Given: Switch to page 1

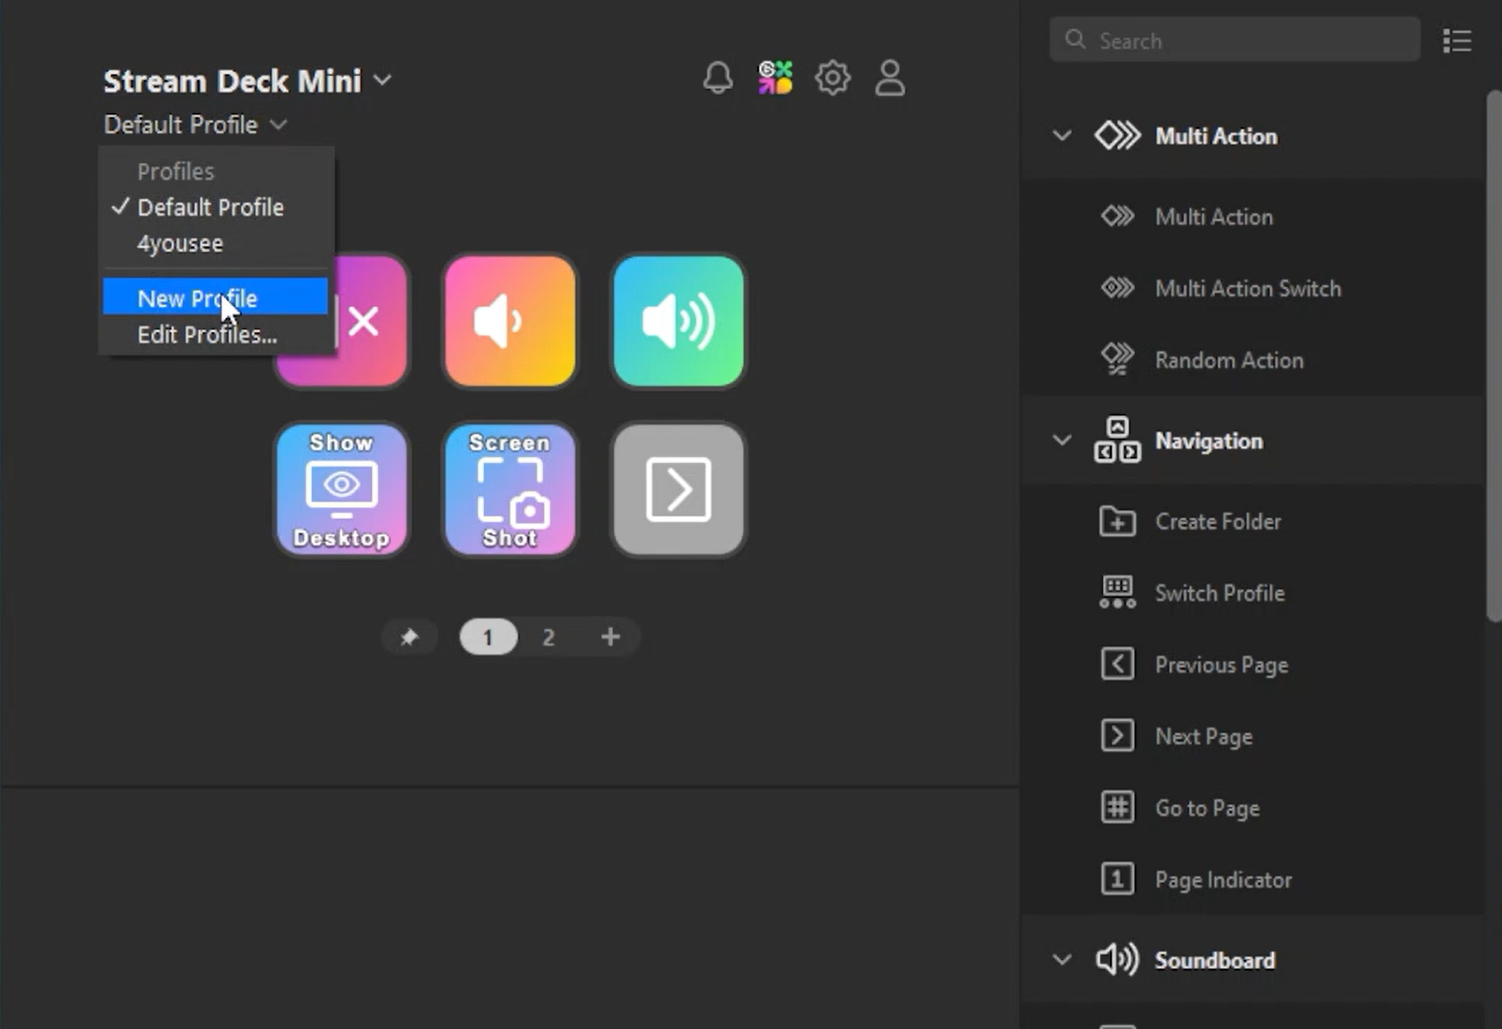Looking at the screenshot, I should pyautogui.click(x=488, y=637).
